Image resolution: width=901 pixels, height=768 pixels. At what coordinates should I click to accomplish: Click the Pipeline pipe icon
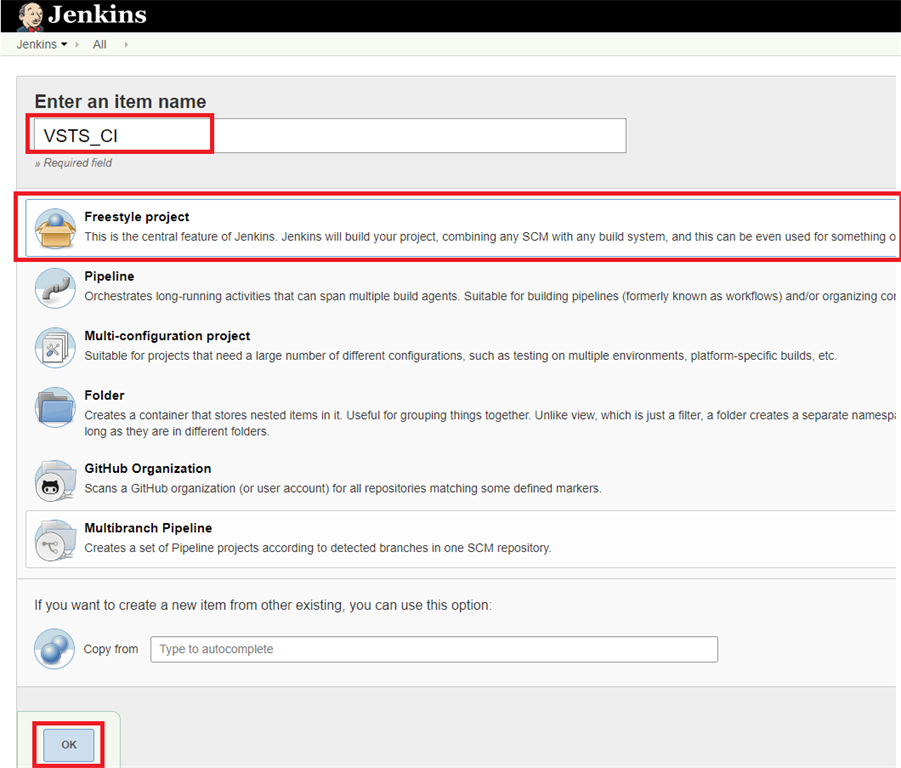pos(55,288)
